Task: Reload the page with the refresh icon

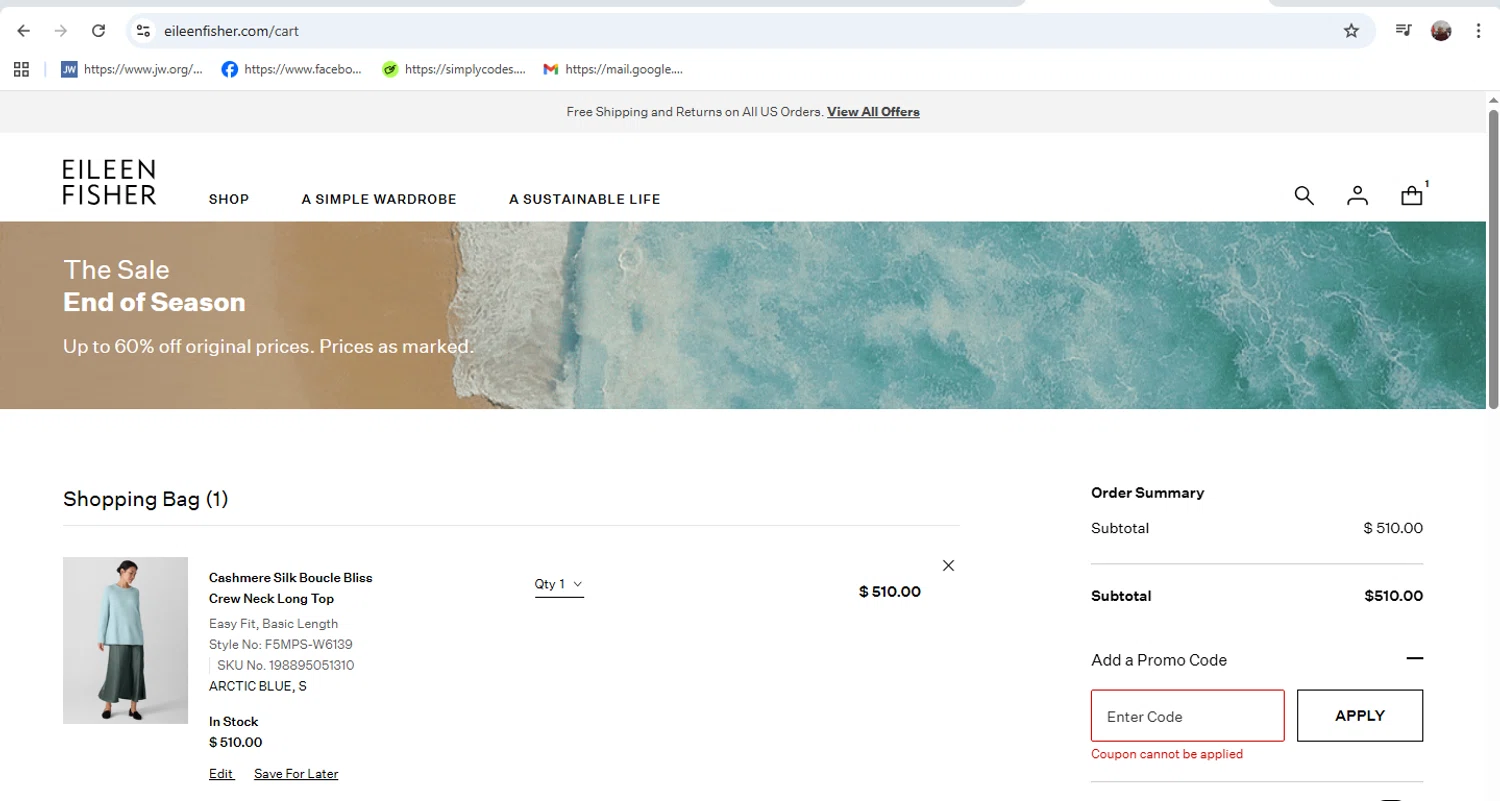Action: click(98, 31)
